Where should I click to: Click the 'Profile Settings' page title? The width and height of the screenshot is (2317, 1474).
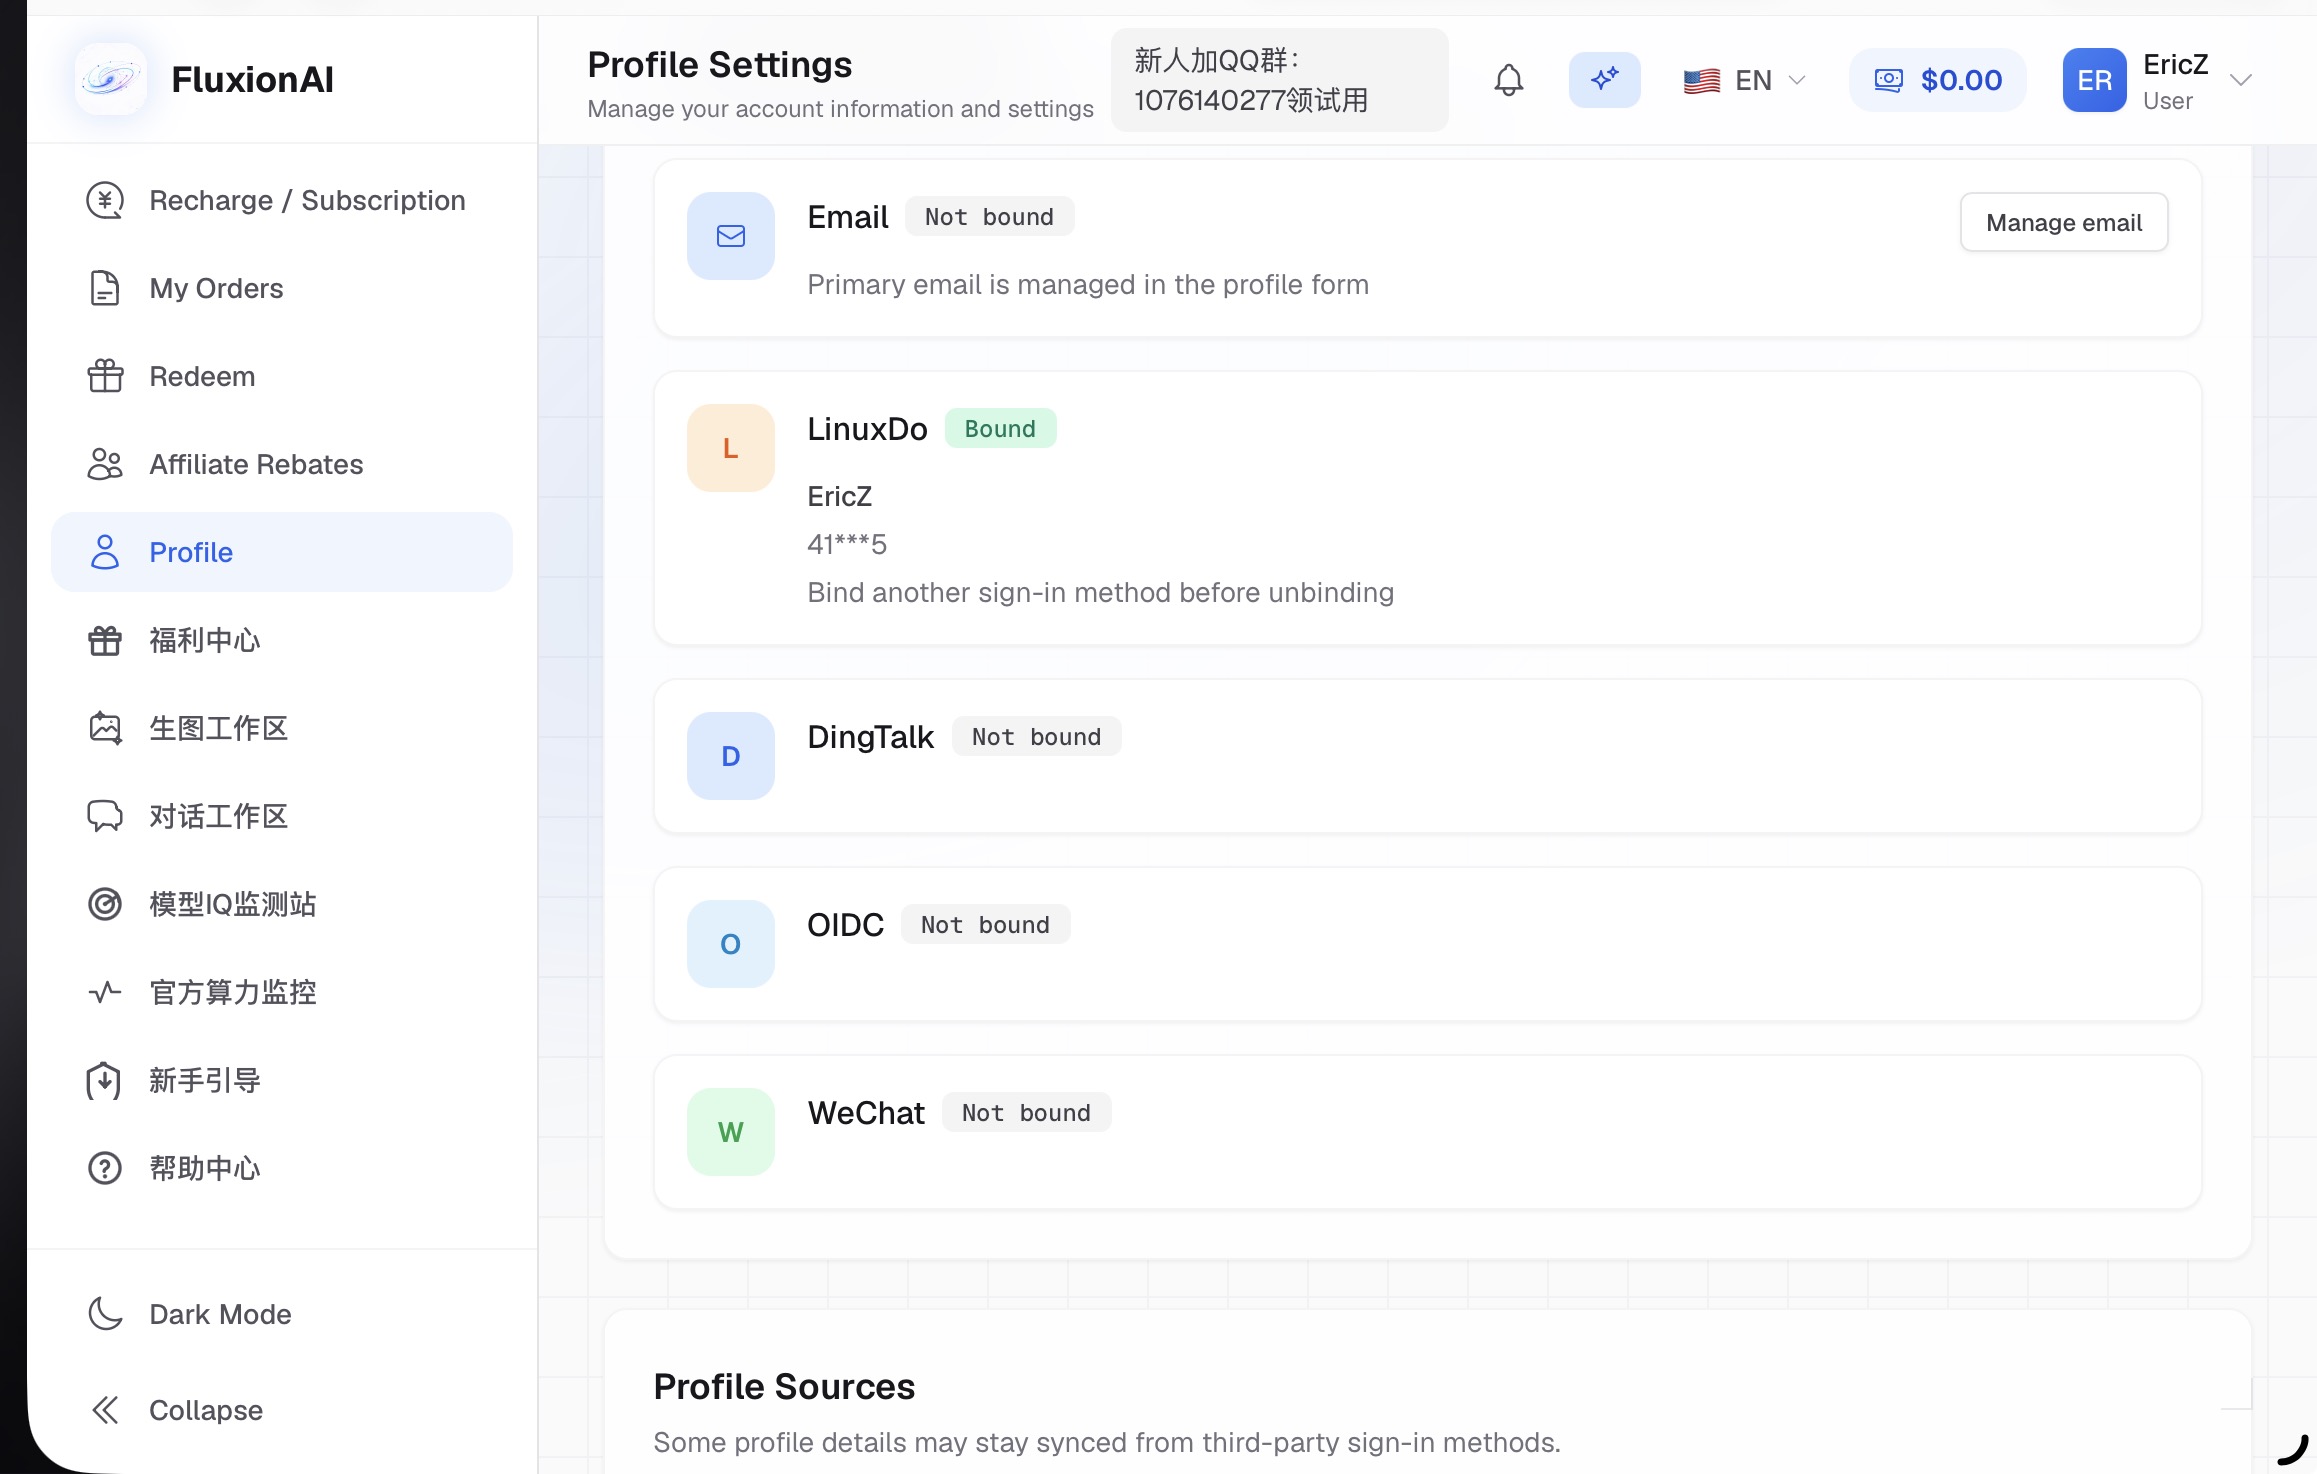(720, 64)
